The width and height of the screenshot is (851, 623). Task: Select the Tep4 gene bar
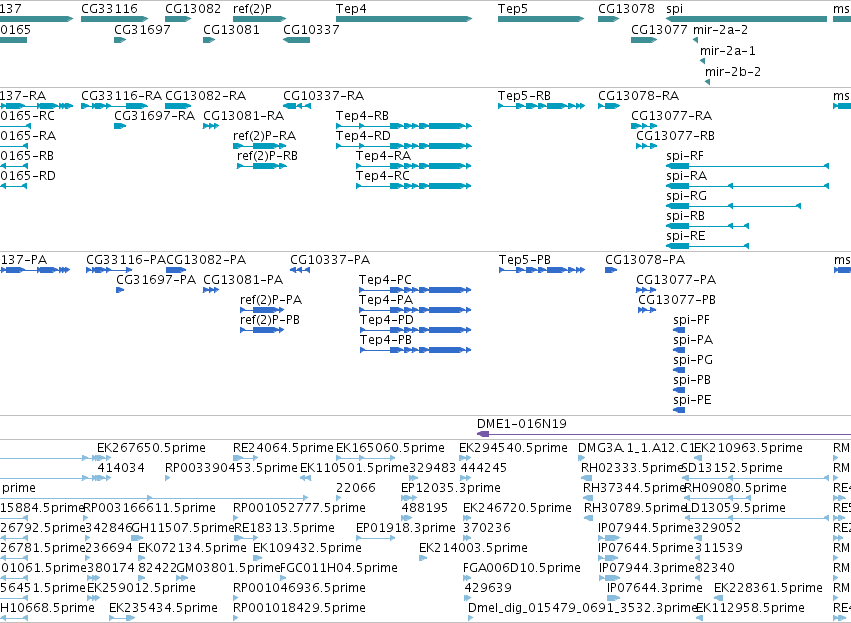click(404, 19)
